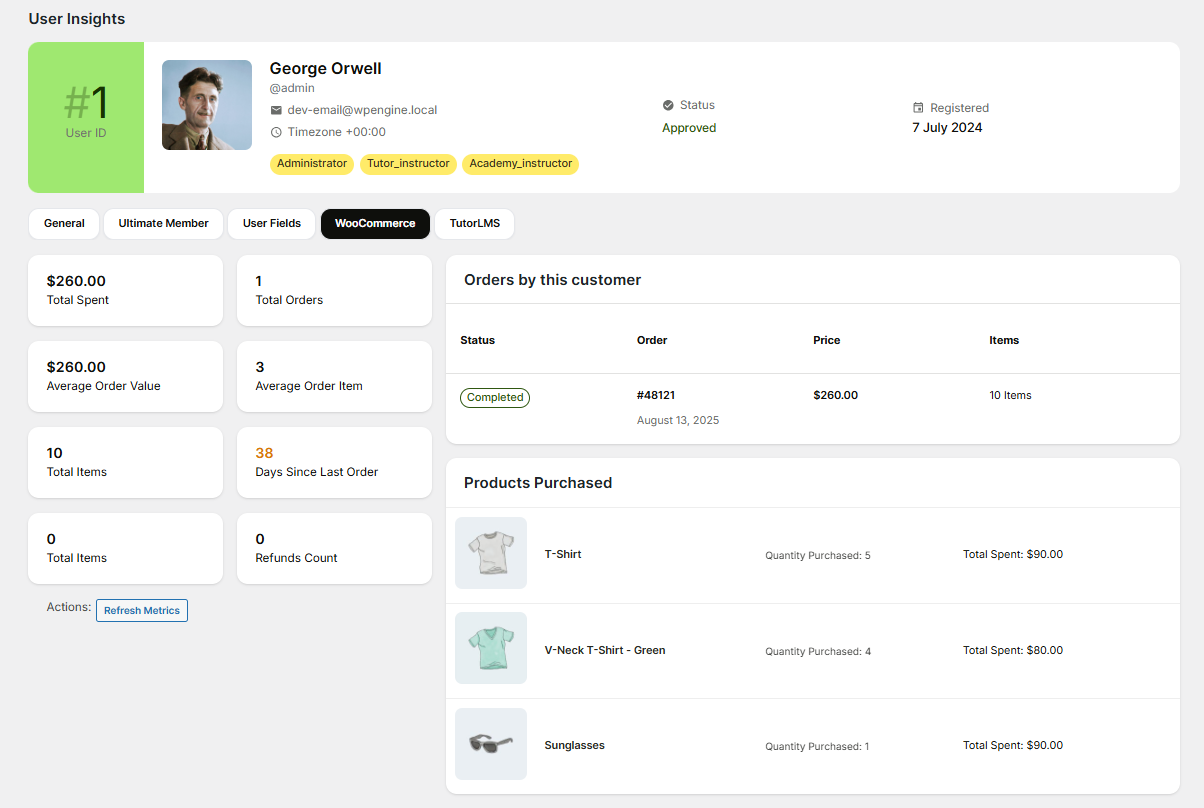The height and width of the screenshot is (808, 1204).
Task: Open the T-Shirt product thumbnail
Action: pos(491,553)
